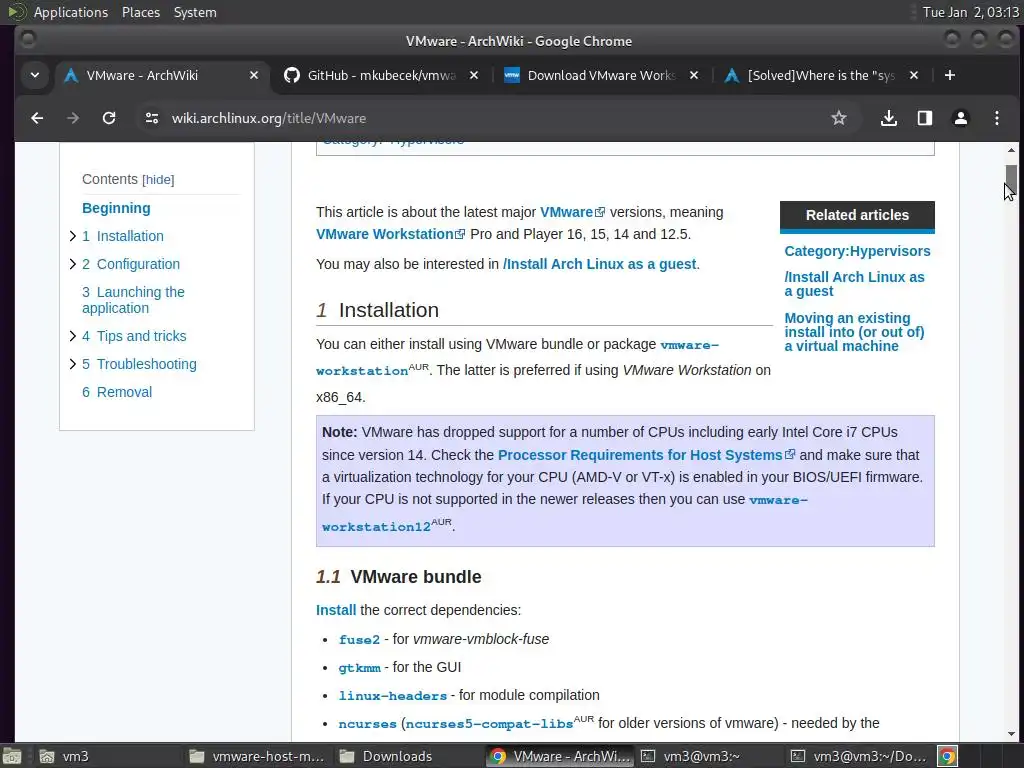Go to 1 Installation in Contents
Image resolution: width=1024 pixels, height=768 pixels.
click(123, 236)
